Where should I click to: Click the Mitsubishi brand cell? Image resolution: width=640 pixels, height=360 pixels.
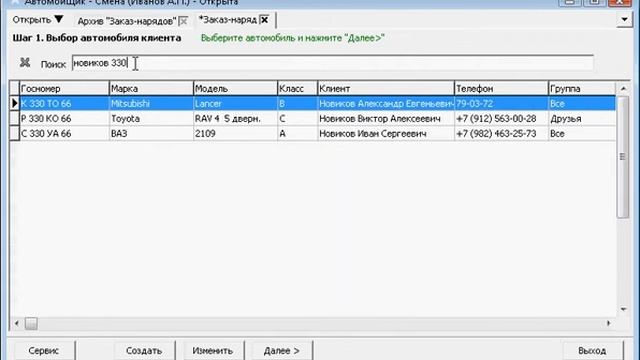pyautogui.click(x=151, y=104)
